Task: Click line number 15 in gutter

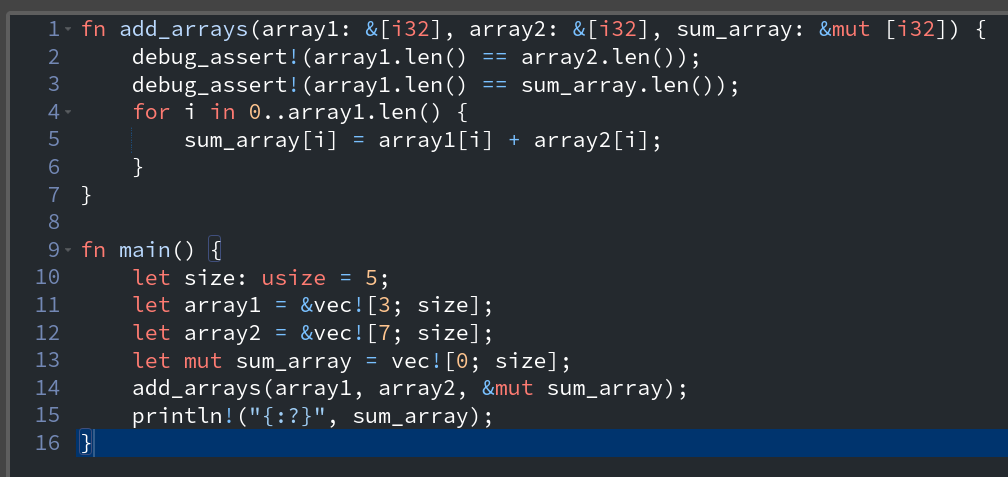Action: pos(47,416)
